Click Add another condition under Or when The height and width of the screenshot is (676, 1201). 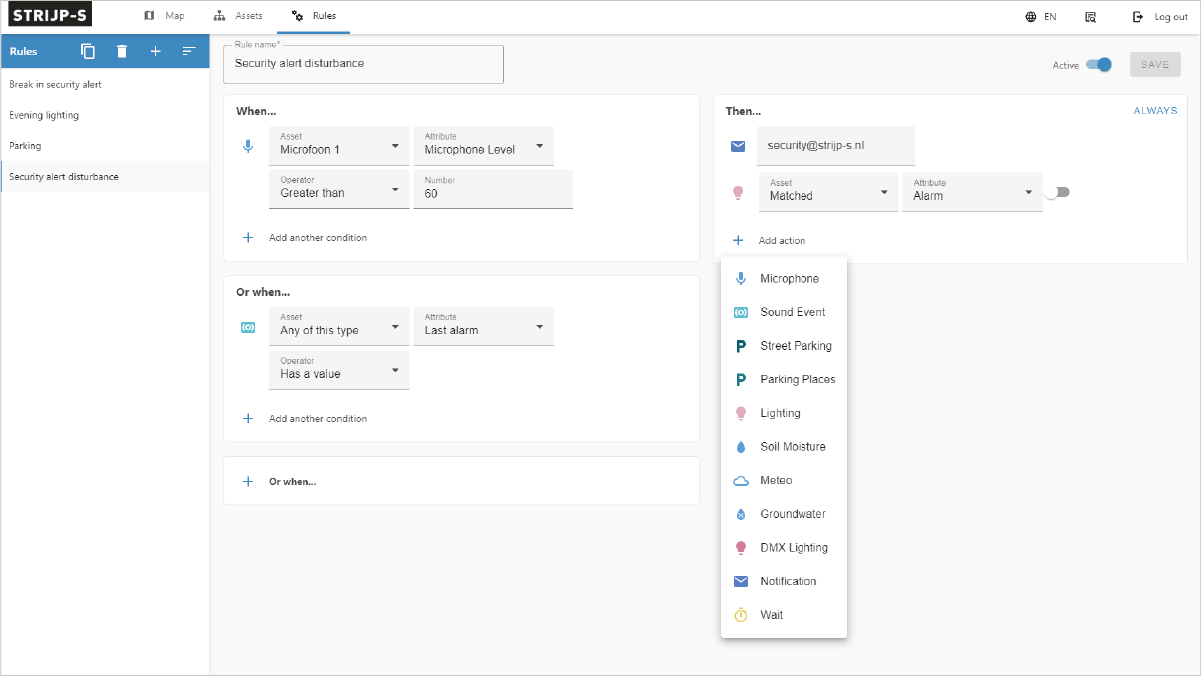tap(318, 419)
